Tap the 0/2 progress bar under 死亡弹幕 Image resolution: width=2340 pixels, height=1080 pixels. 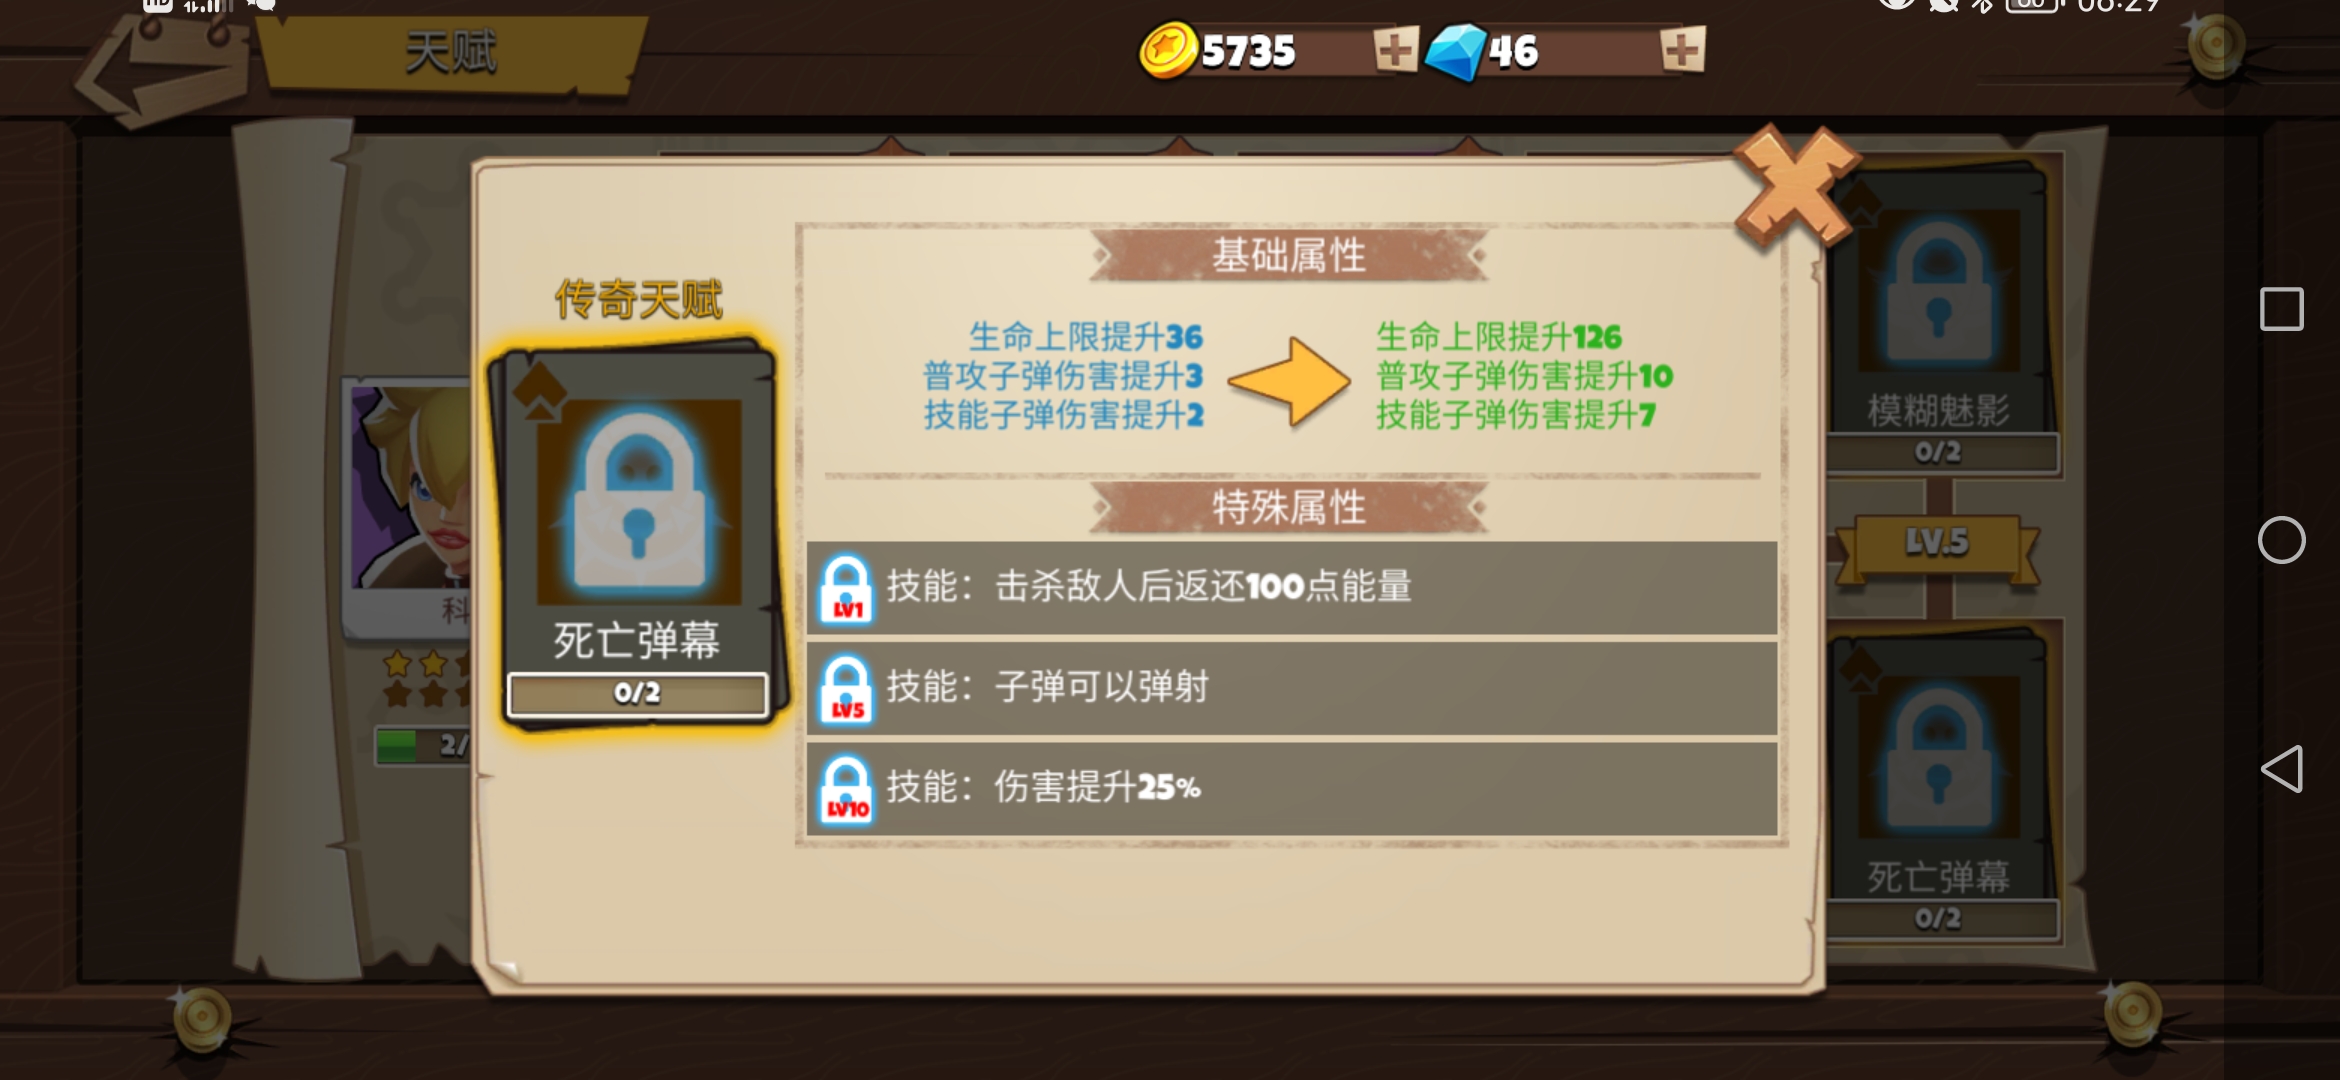pos(637,693)
